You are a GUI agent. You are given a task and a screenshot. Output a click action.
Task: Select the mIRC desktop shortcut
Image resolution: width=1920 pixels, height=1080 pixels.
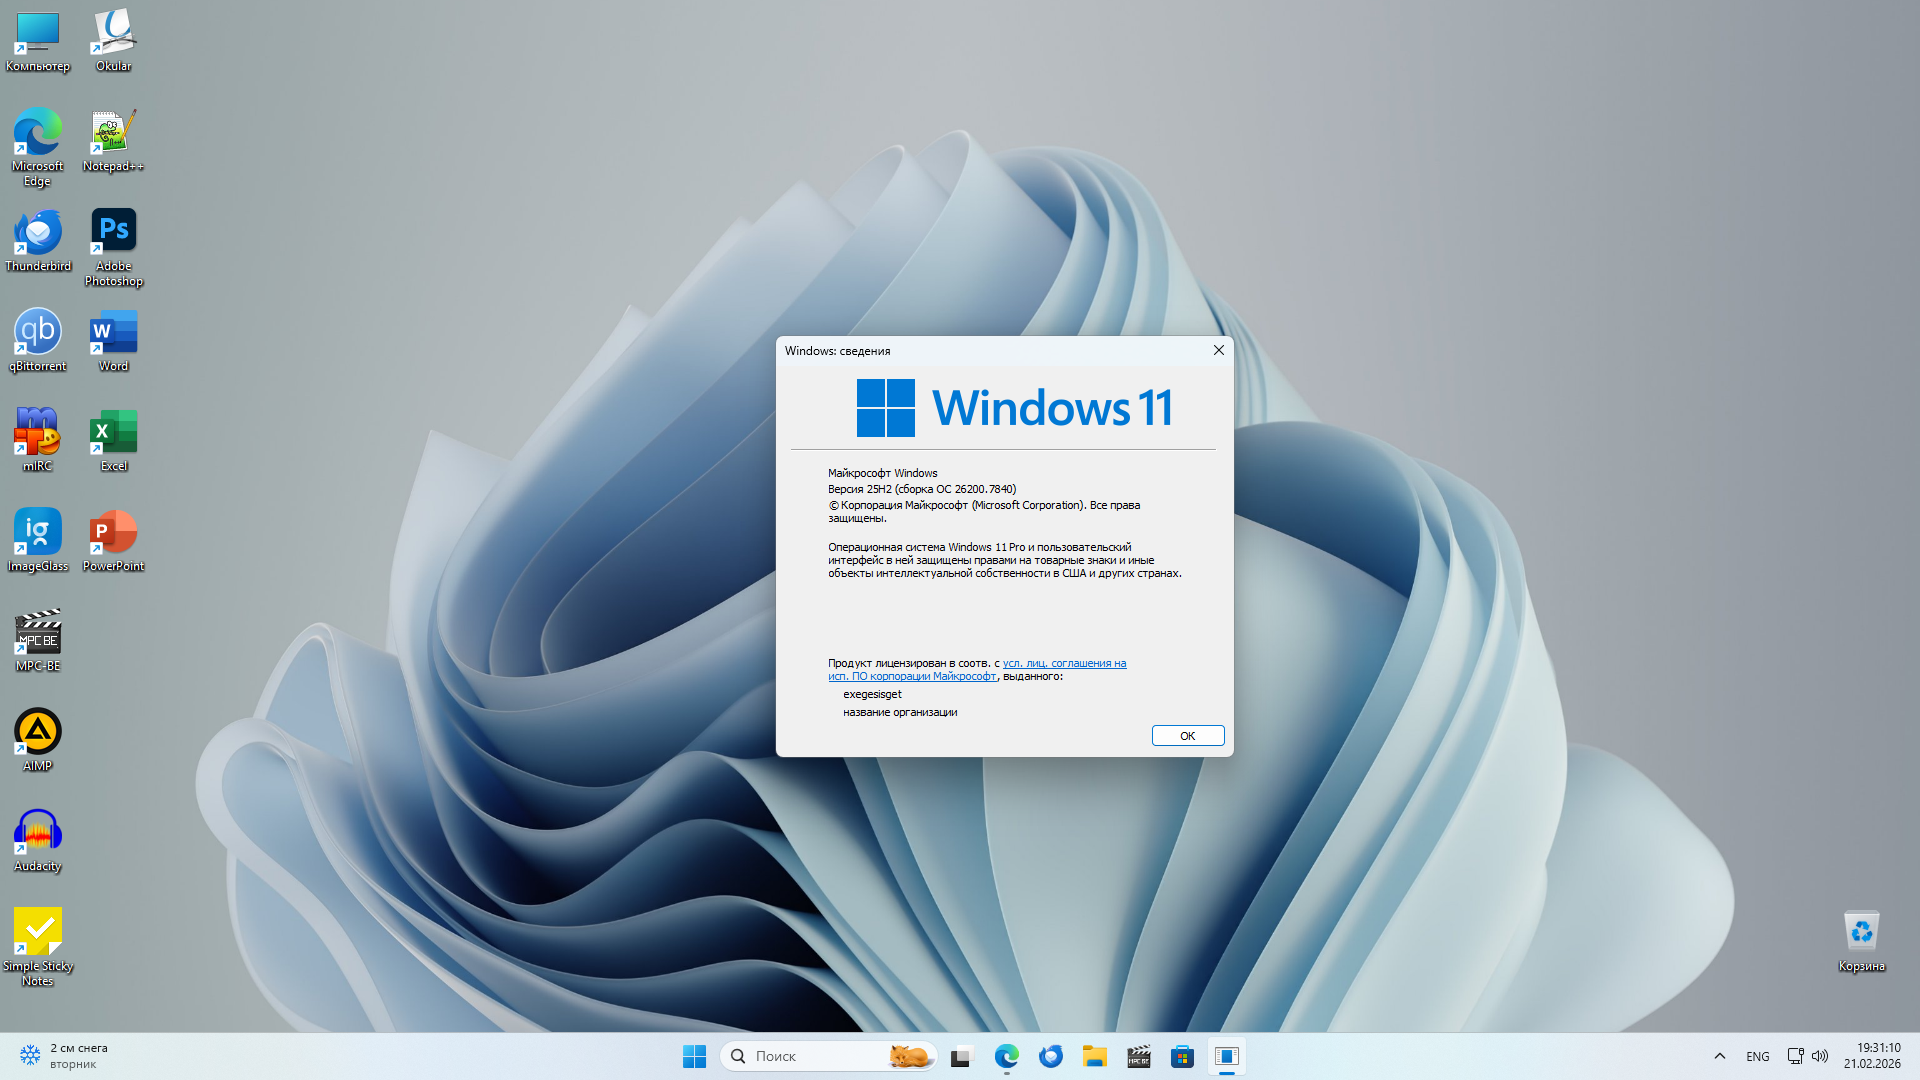point(38,438)
